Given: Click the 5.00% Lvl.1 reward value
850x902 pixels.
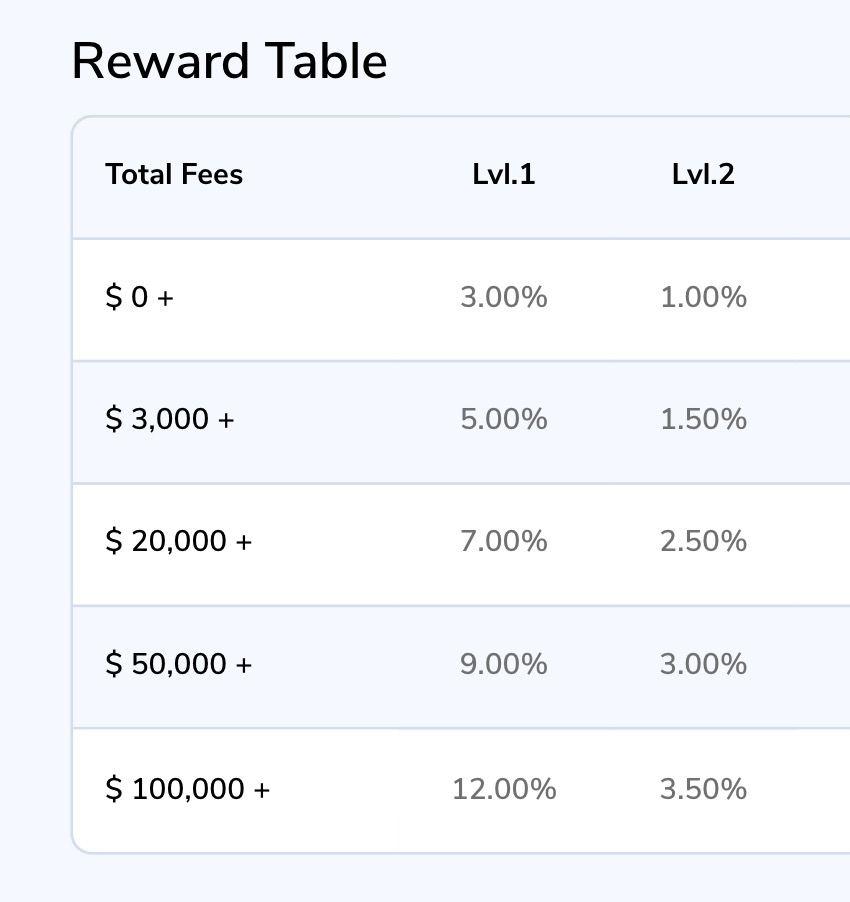Looking at the screenshot, I should [504, 419].
